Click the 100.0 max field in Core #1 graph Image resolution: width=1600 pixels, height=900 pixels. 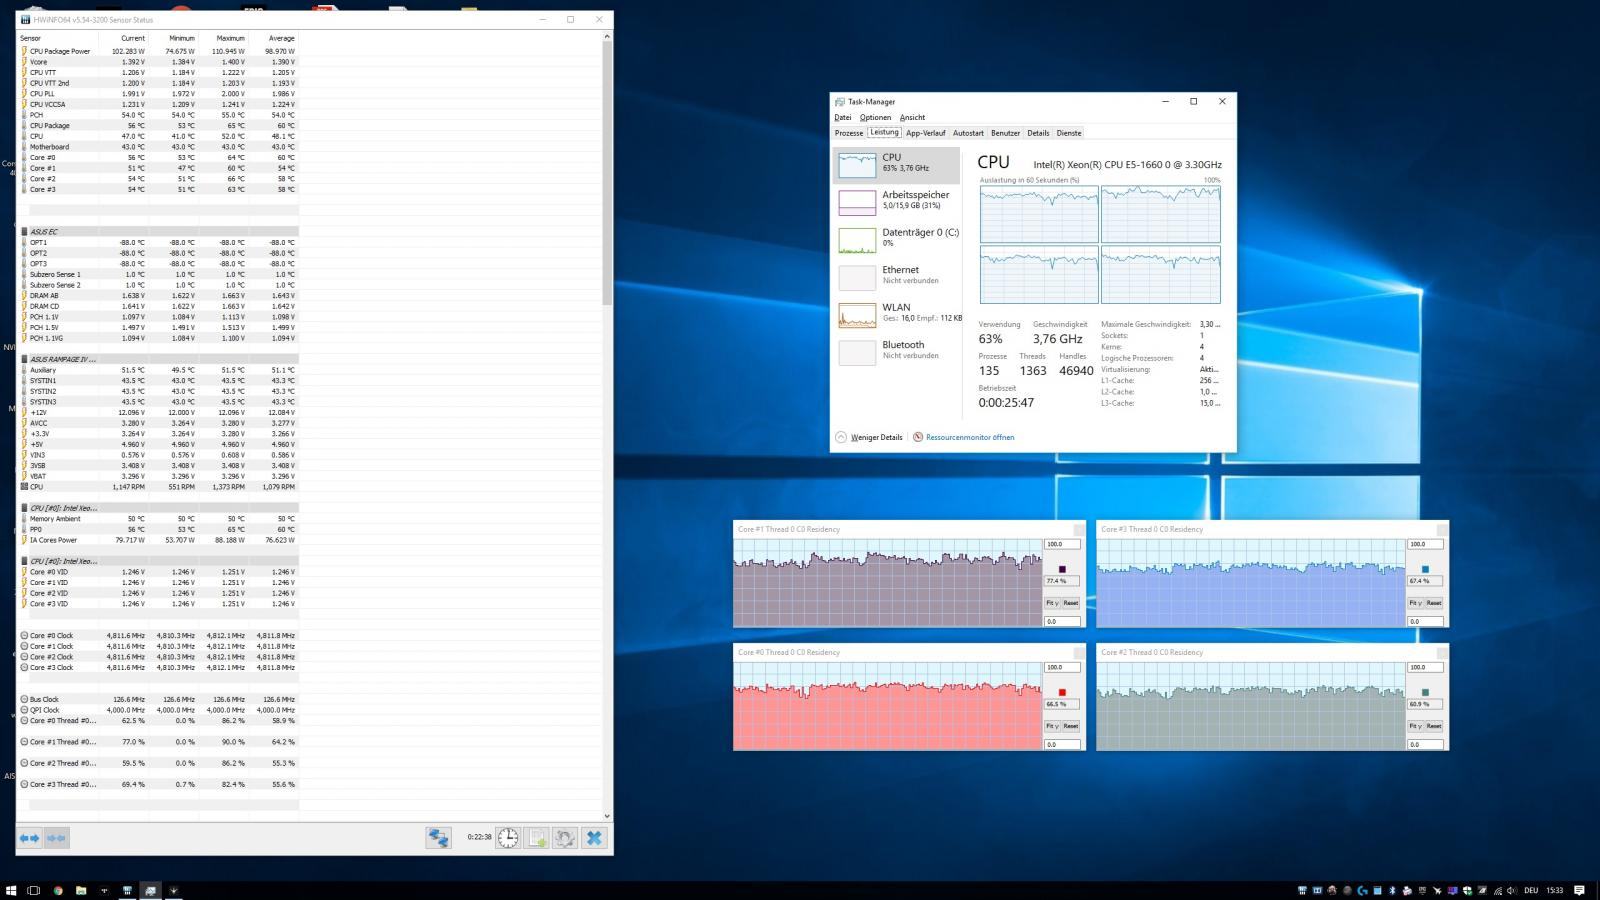(1063, 544)
